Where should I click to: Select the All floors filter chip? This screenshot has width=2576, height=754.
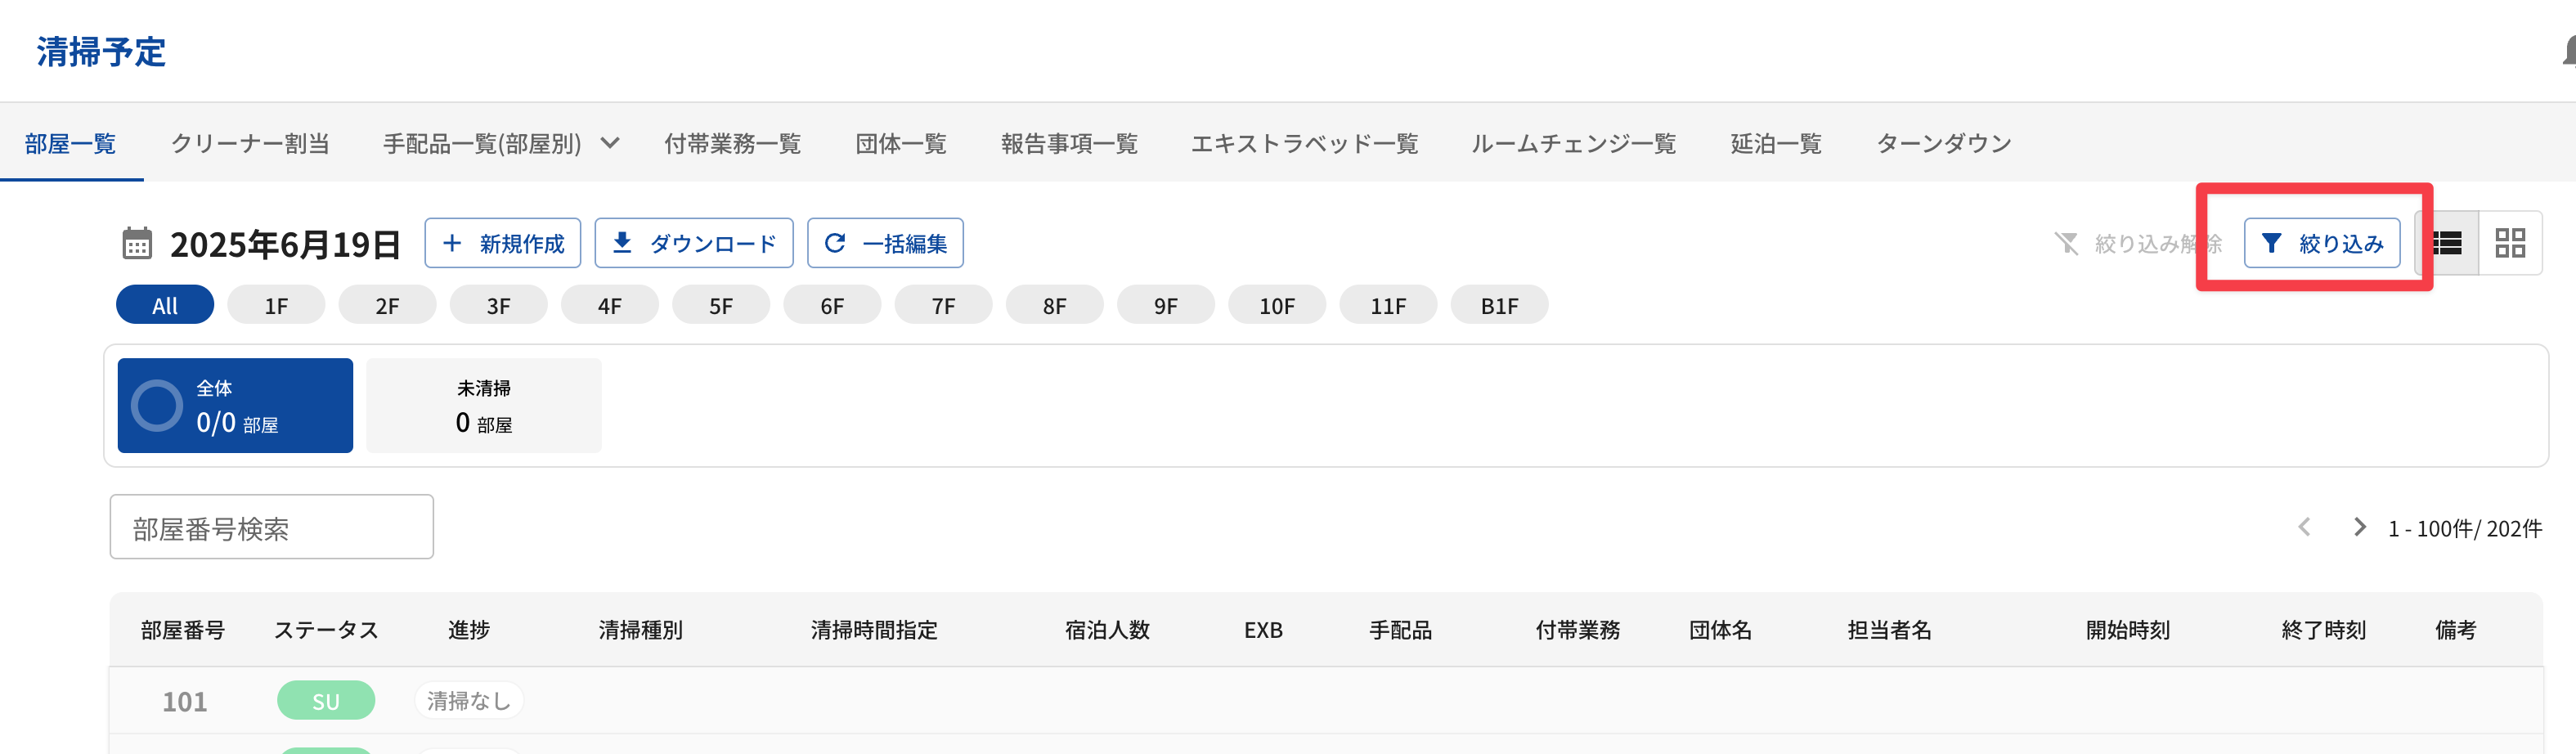coord(165,305)
